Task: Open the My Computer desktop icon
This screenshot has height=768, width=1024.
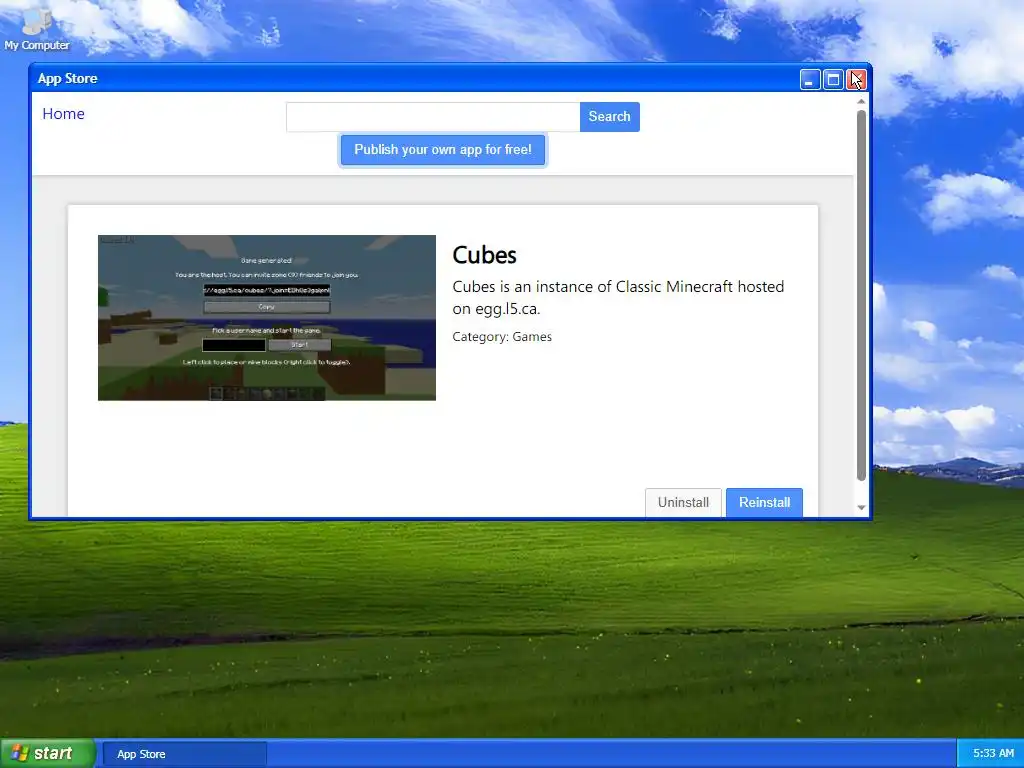Action: [36, 29]
